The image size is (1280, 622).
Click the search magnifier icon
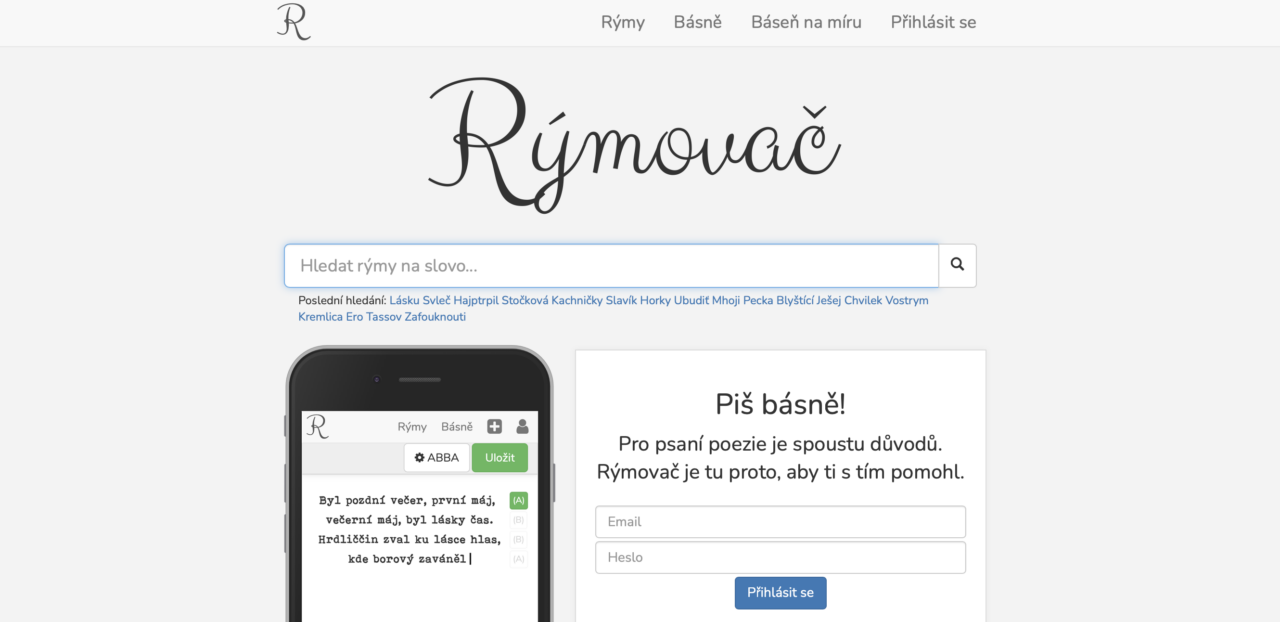[956, 265]
